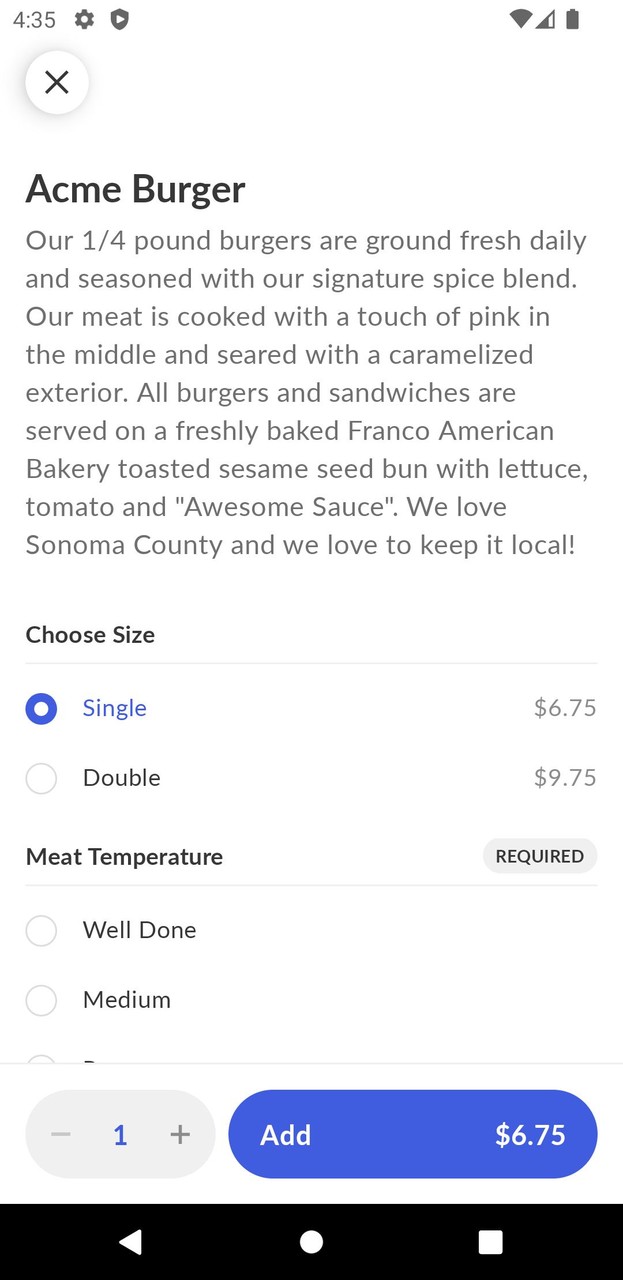Tap the battery icon in the status bar
This screenshot has width=623, height=1280.
coord(572,19)
